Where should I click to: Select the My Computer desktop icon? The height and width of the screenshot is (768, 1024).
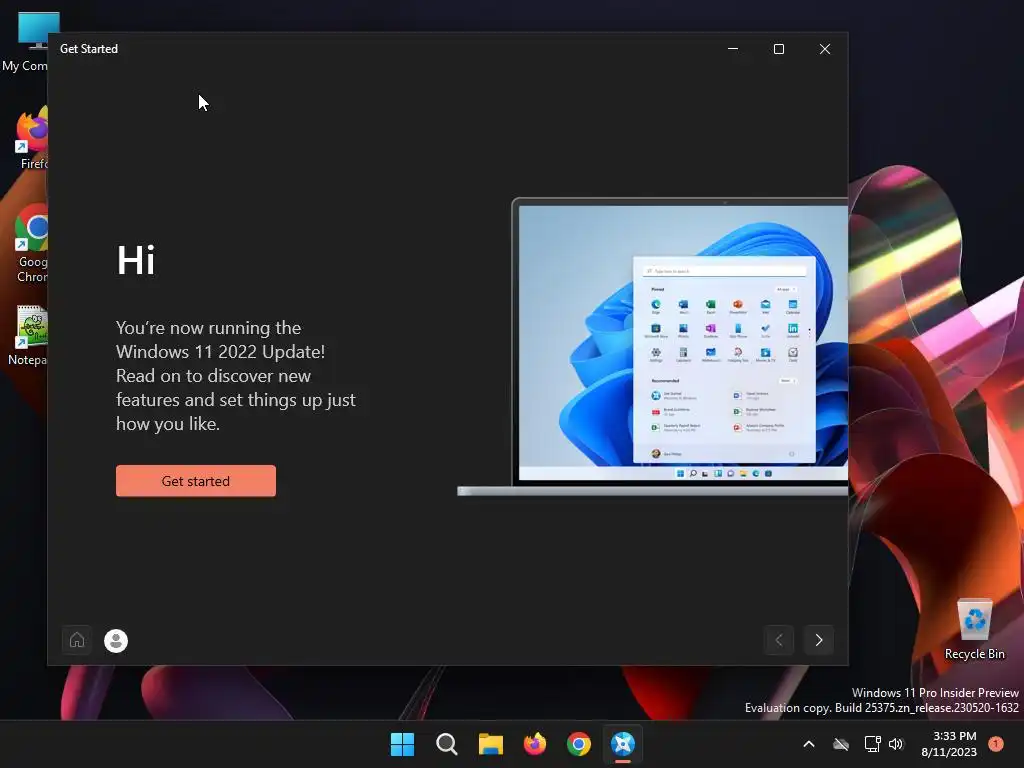click(26, 41)
